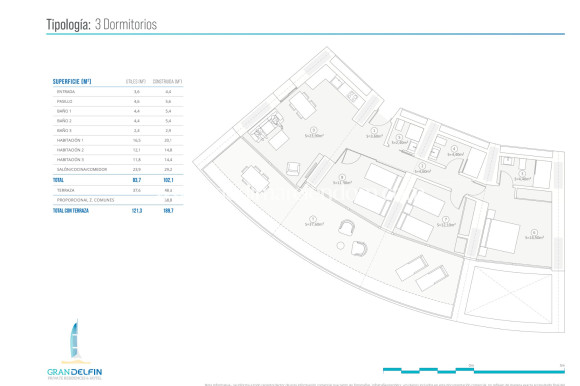Select the SALÓN/COCINA/COMEDOR row label
Screen dimensions: 580x386
point(82,169)
